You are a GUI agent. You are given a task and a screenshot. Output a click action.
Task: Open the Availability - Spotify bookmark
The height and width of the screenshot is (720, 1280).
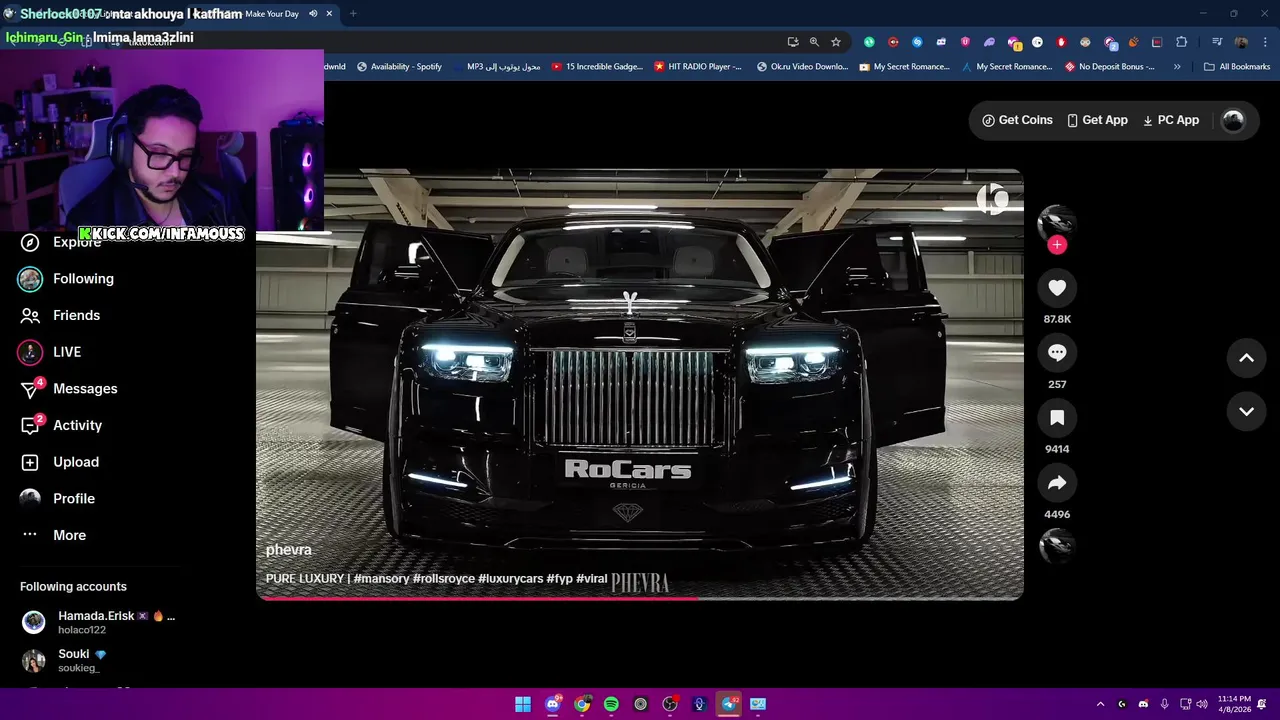tap(399, 67)
